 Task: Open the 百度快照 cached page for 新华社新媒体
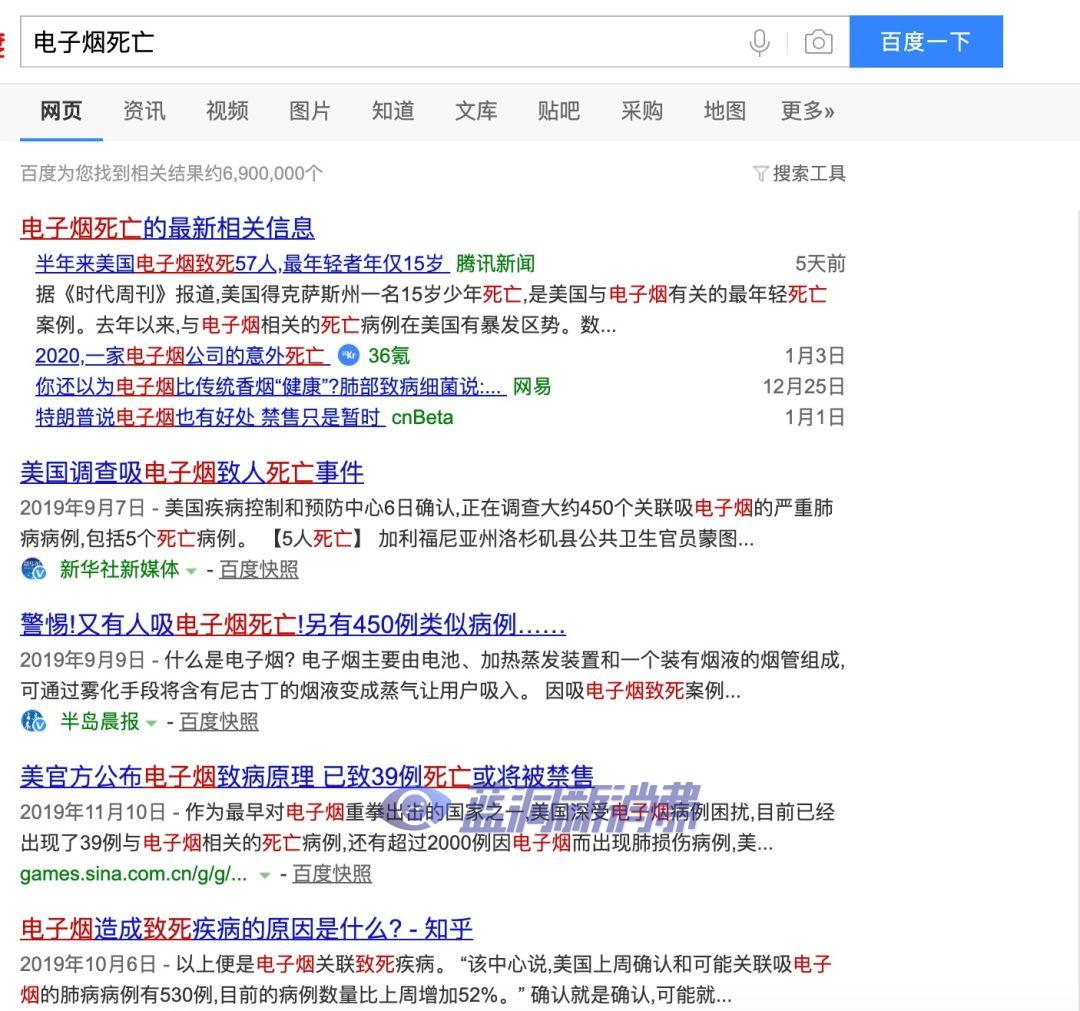(259, 571)
